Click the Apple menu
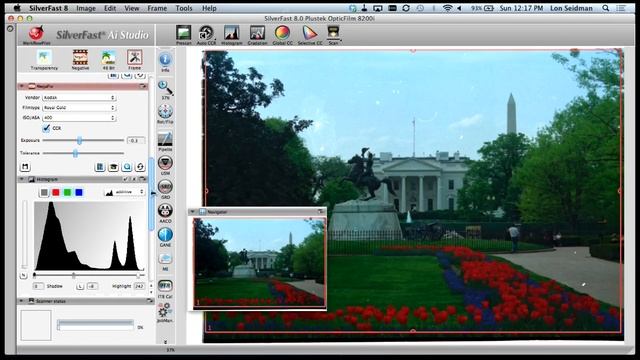 pos(17,8)
